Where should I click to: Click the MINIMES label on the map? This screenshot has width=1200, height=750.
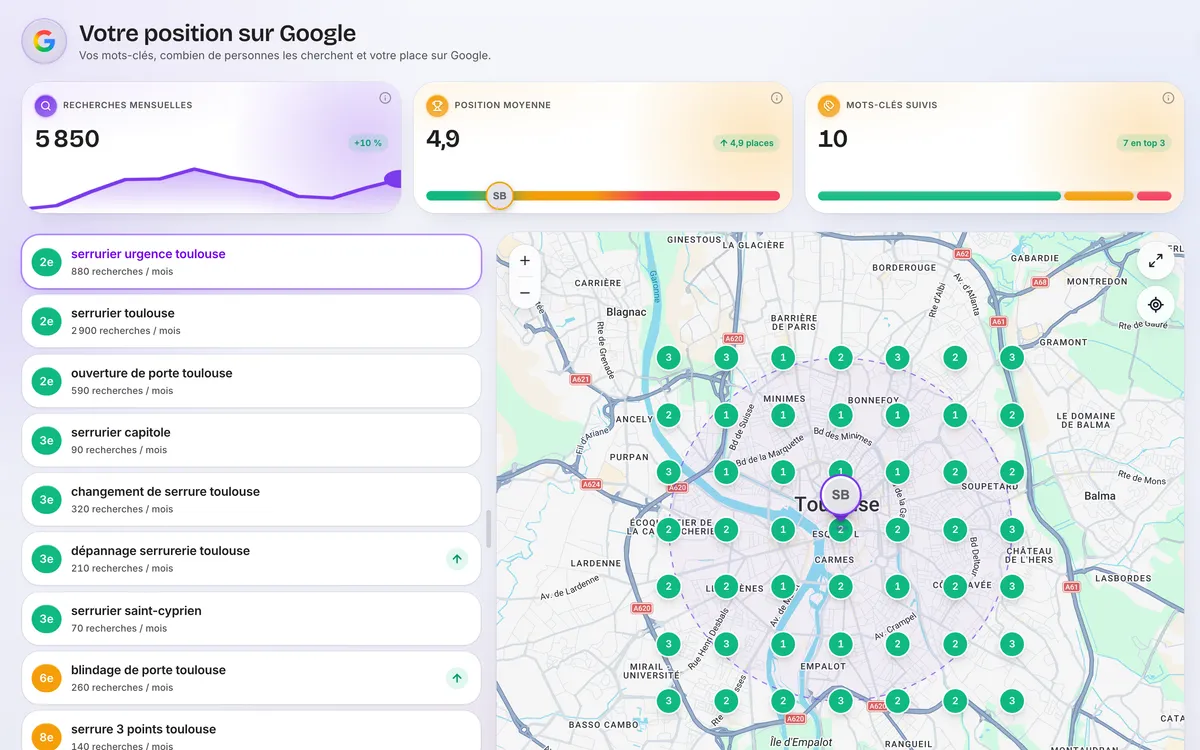[x=784, y=399]
